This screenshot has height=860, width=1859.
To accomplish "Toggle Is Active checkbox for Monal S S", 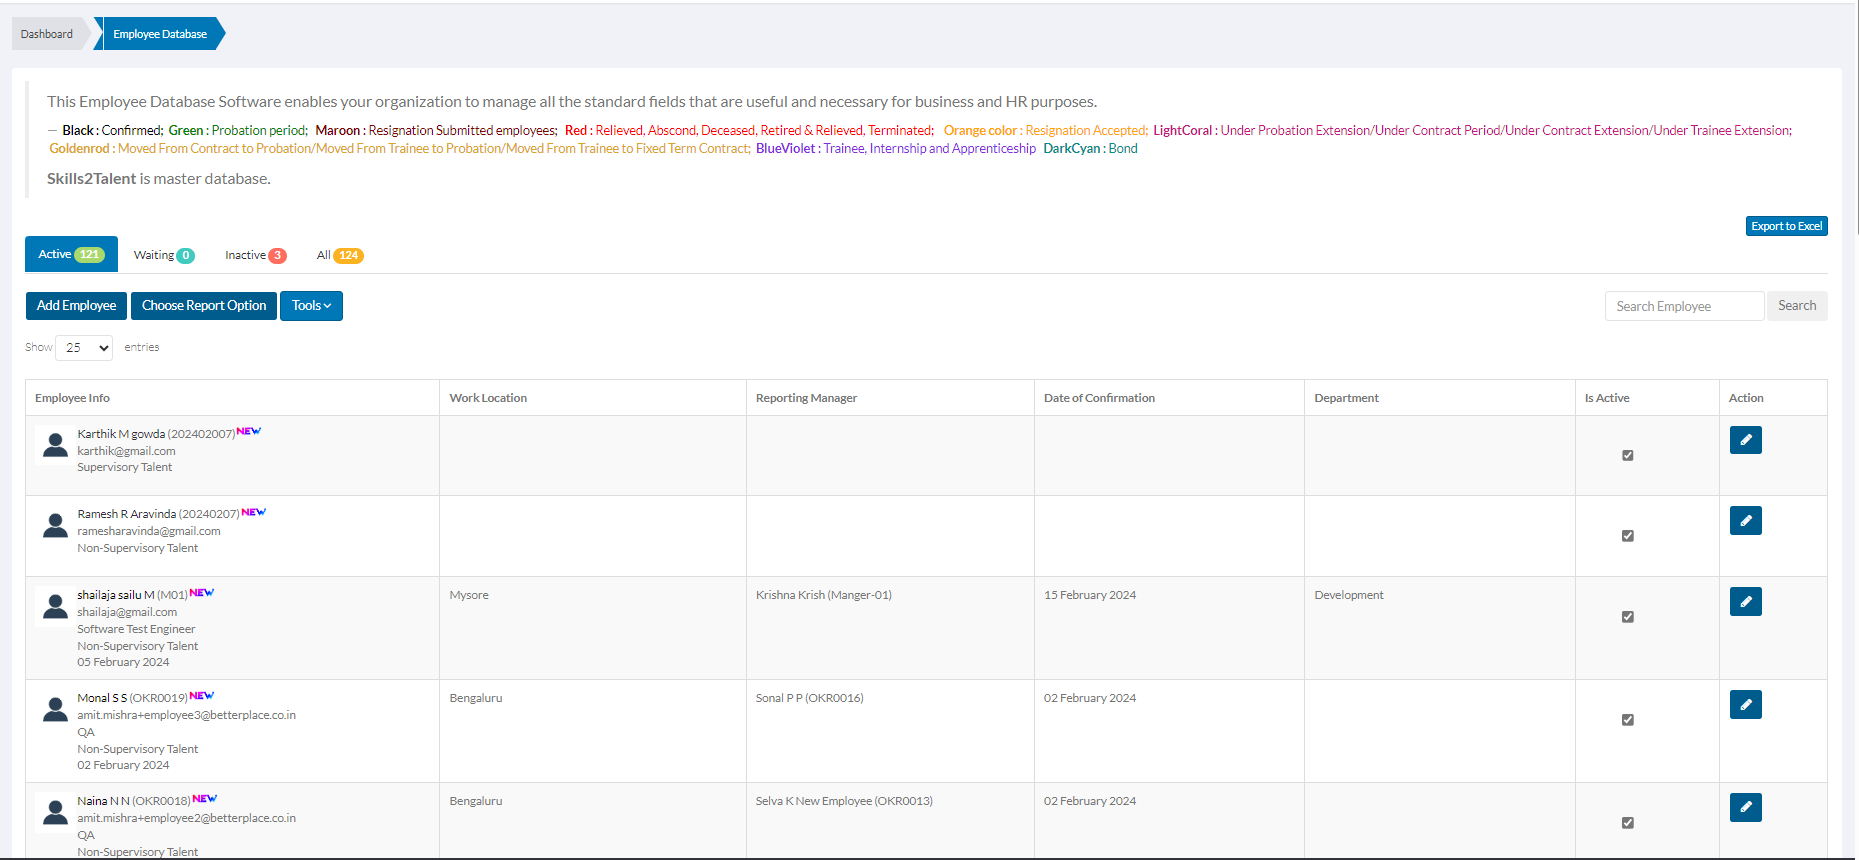I will tap(1627, 720).
